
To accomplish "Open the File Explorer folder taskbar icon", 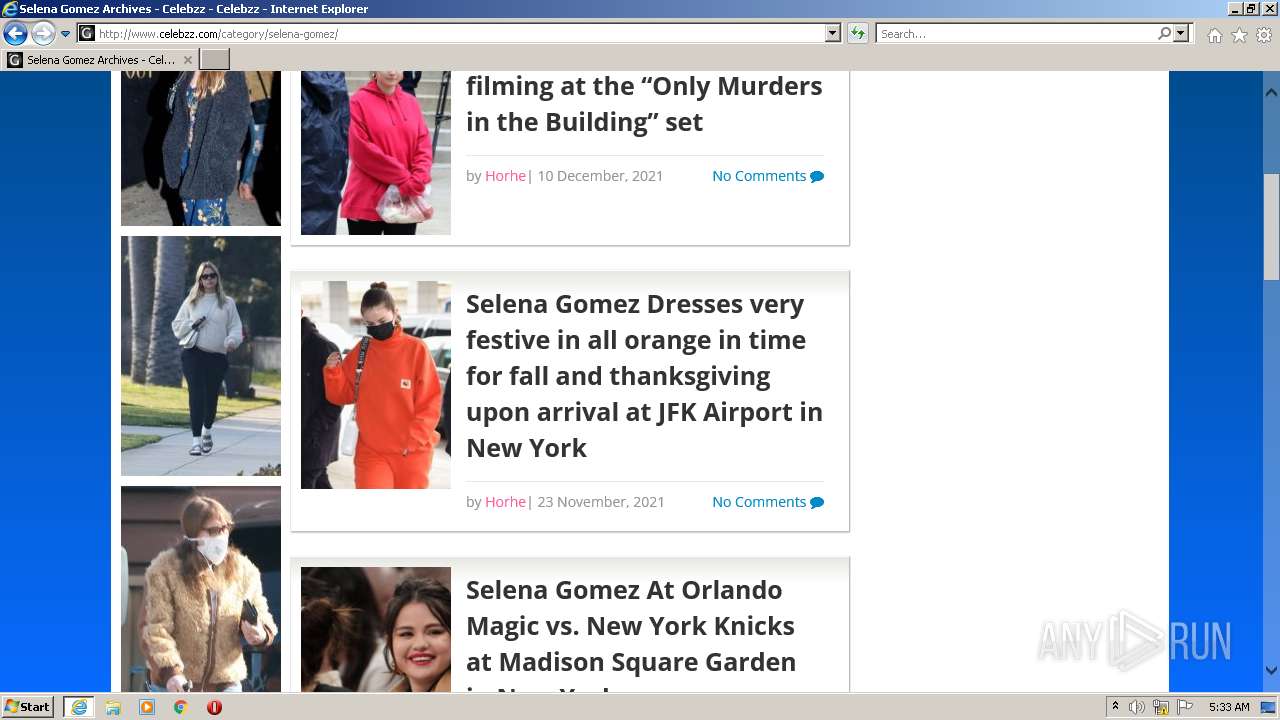I will 113,707.
